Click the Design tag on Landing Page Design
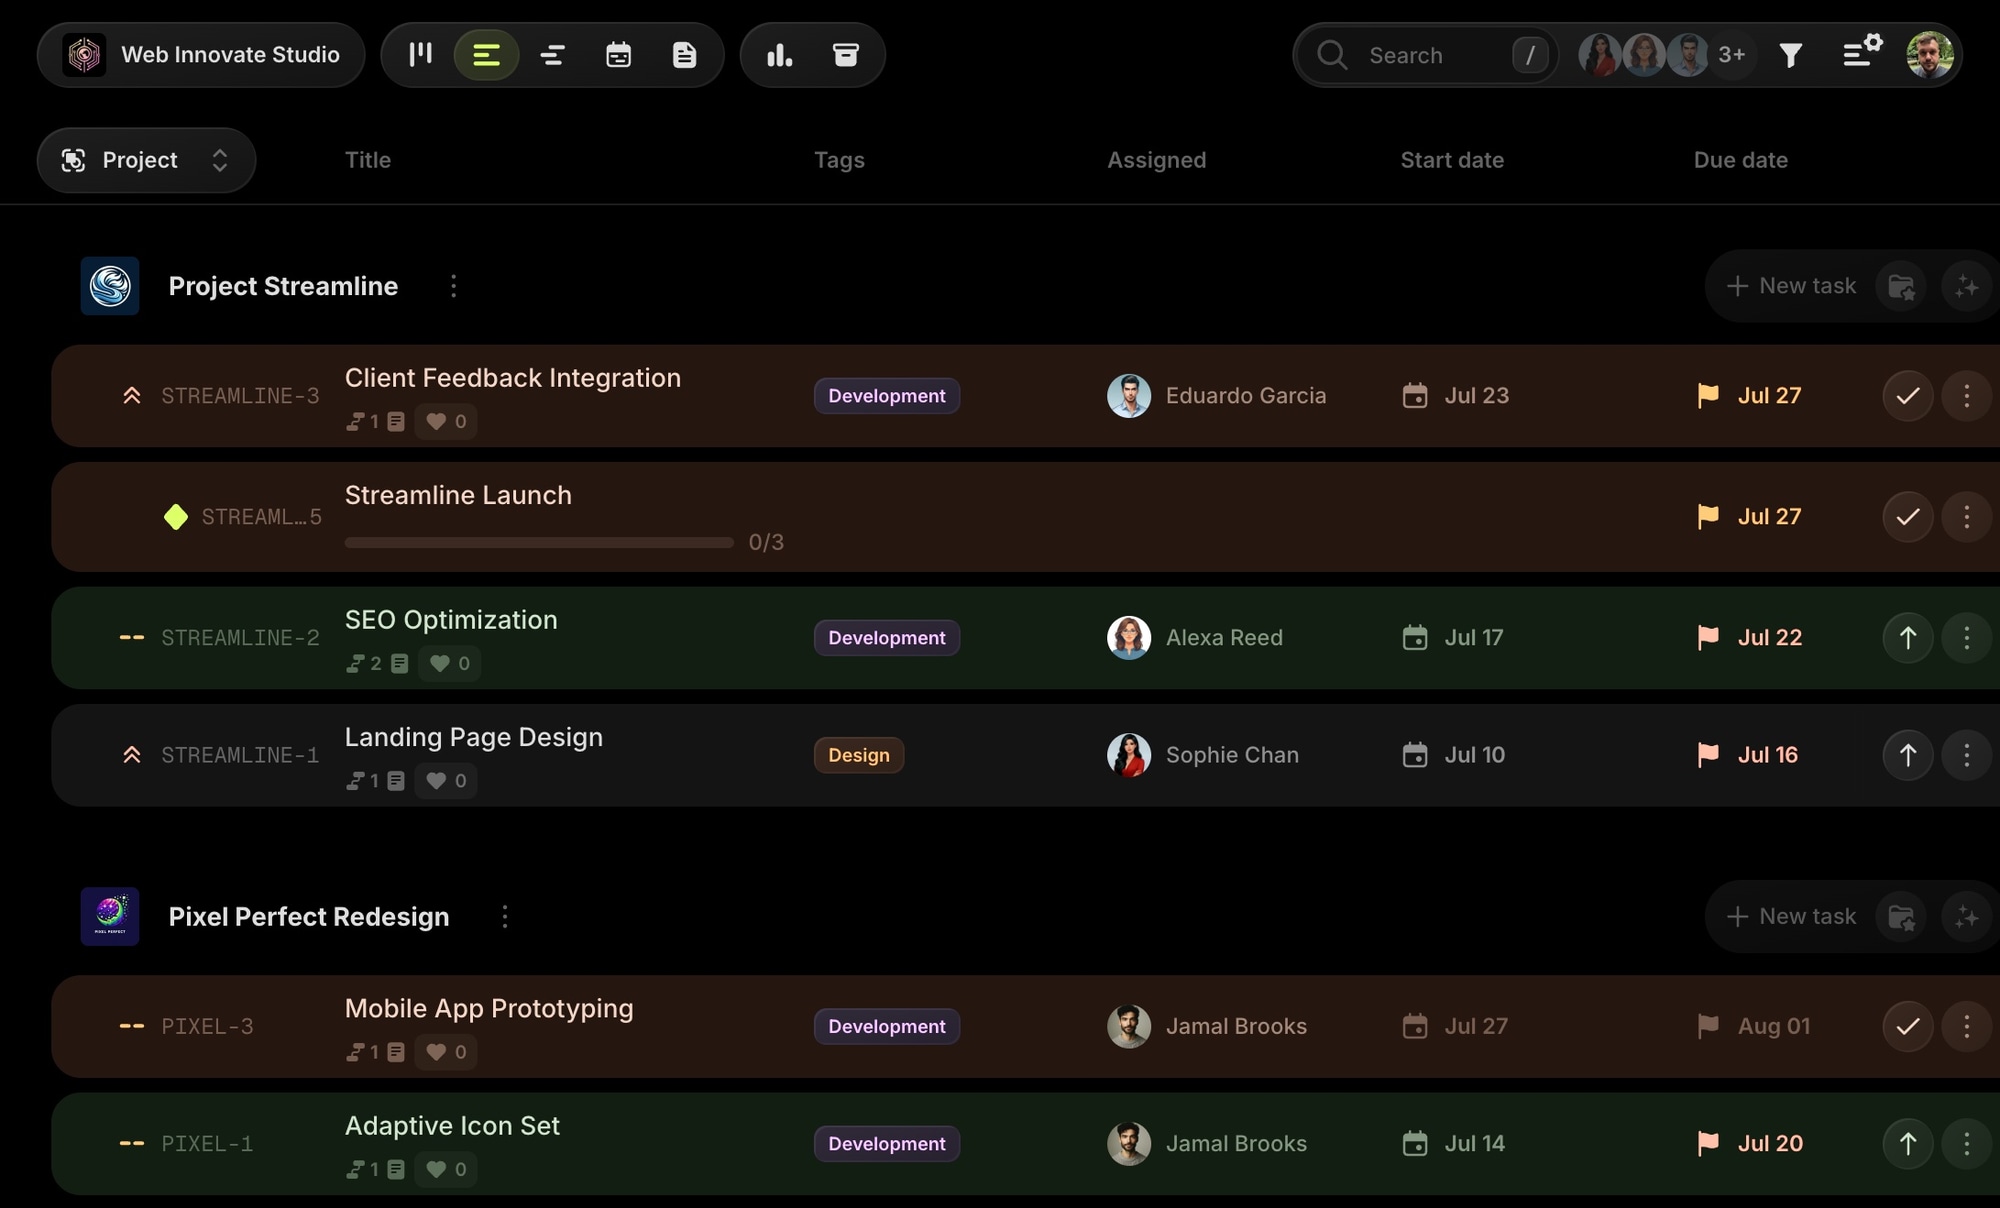This screenshot has height=1208, width=2000. click(x=858, y=755)
